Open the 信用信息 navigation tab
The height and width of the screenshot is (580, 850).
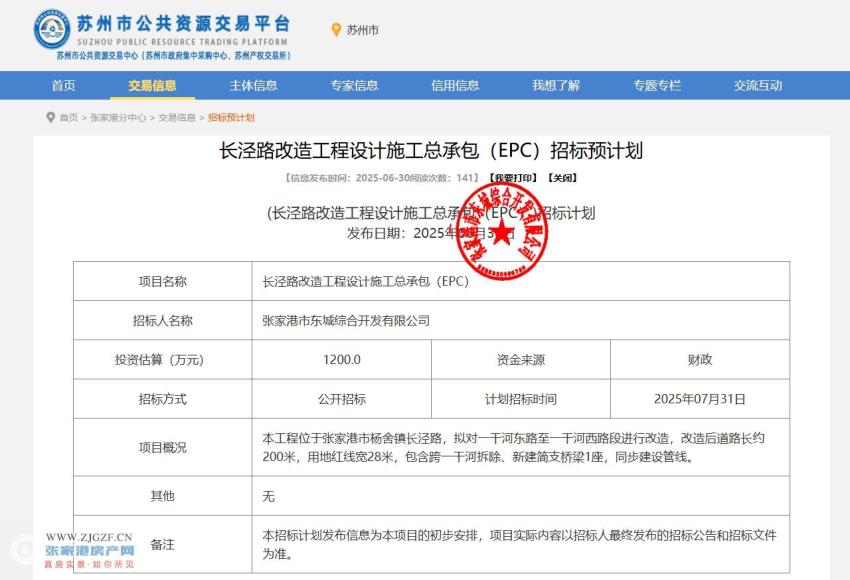pyautogui.click(x=455, y=85)
